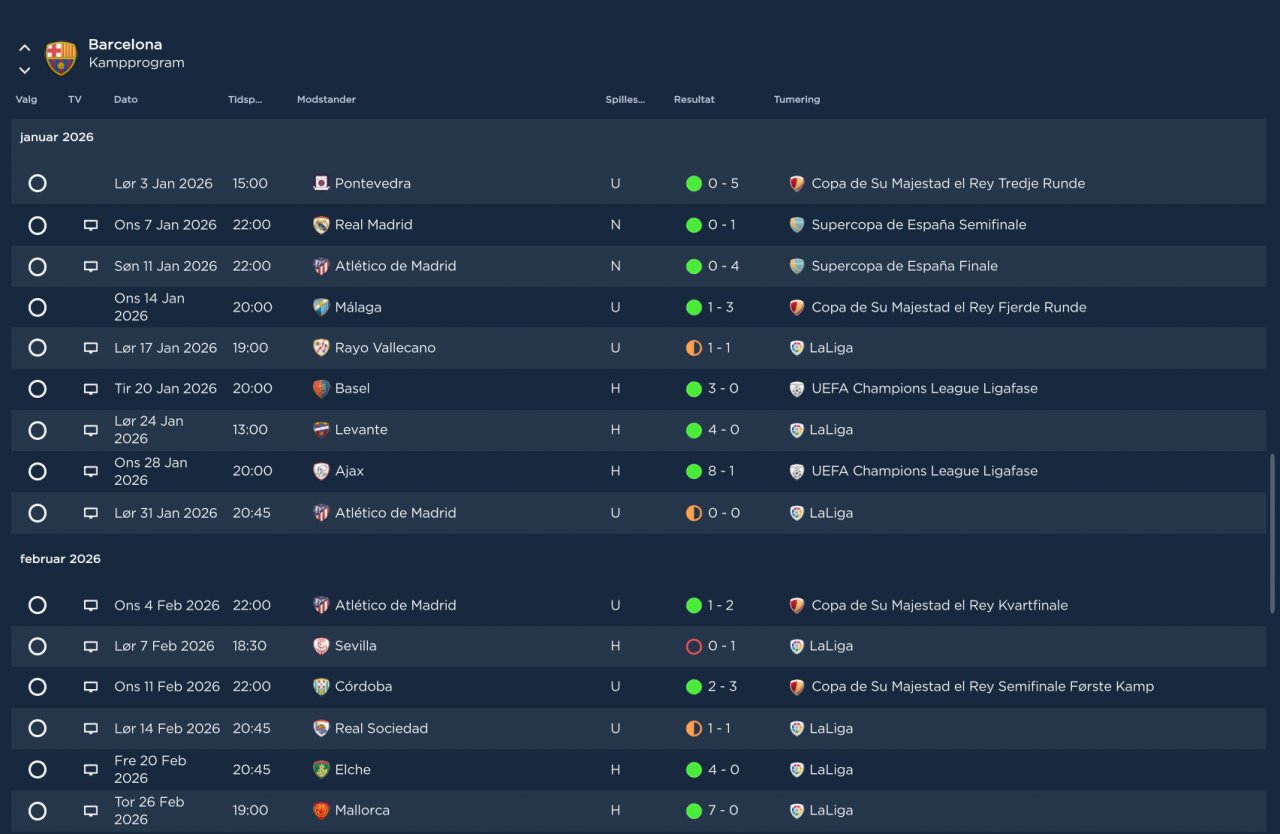The height and width of the screenshot is (834, 1280).
Task: Click the Atlético crest in the 11 Jan row
Action: click(x=321, y=266)
